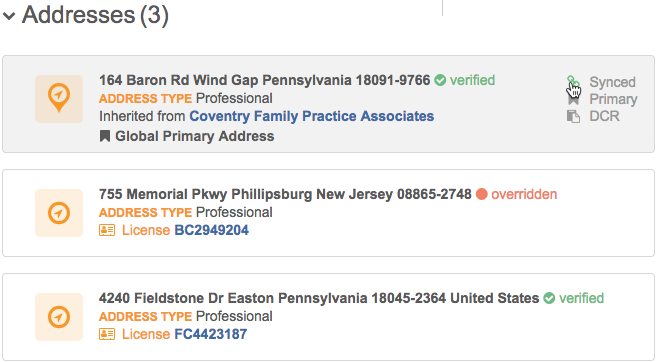Click the license card icon for BC2949204
Viewport: 659px width, 362px height.
click(107, 230)
